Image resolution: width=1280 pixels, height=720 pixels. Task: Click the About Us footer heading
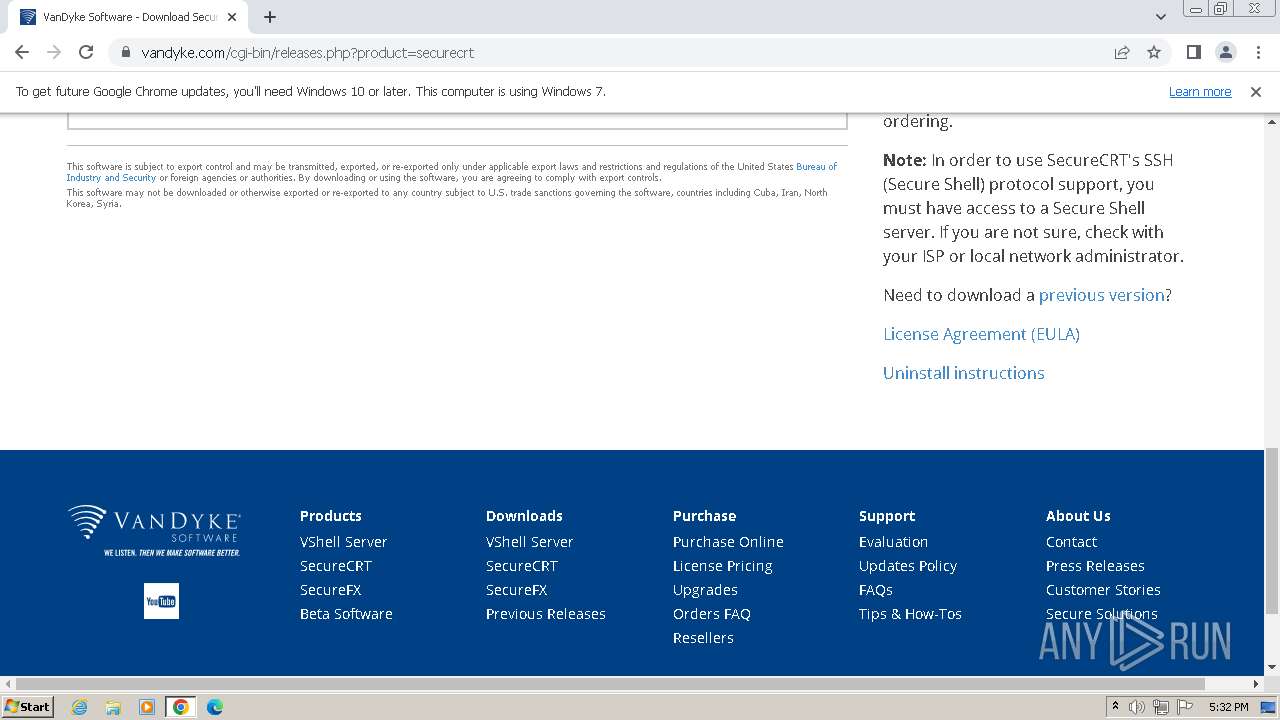(x=1078, y=516)
